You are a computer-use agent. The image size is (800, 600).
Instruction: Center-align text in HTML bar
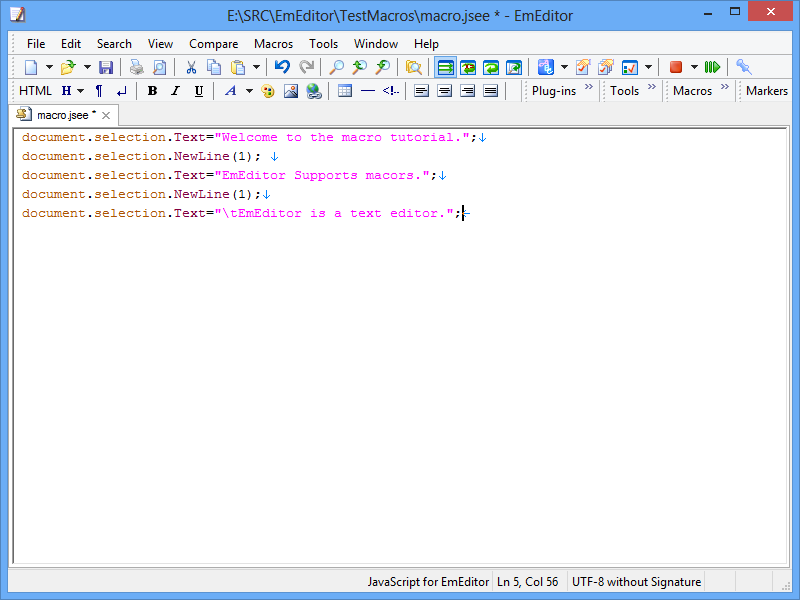point(444,91)
